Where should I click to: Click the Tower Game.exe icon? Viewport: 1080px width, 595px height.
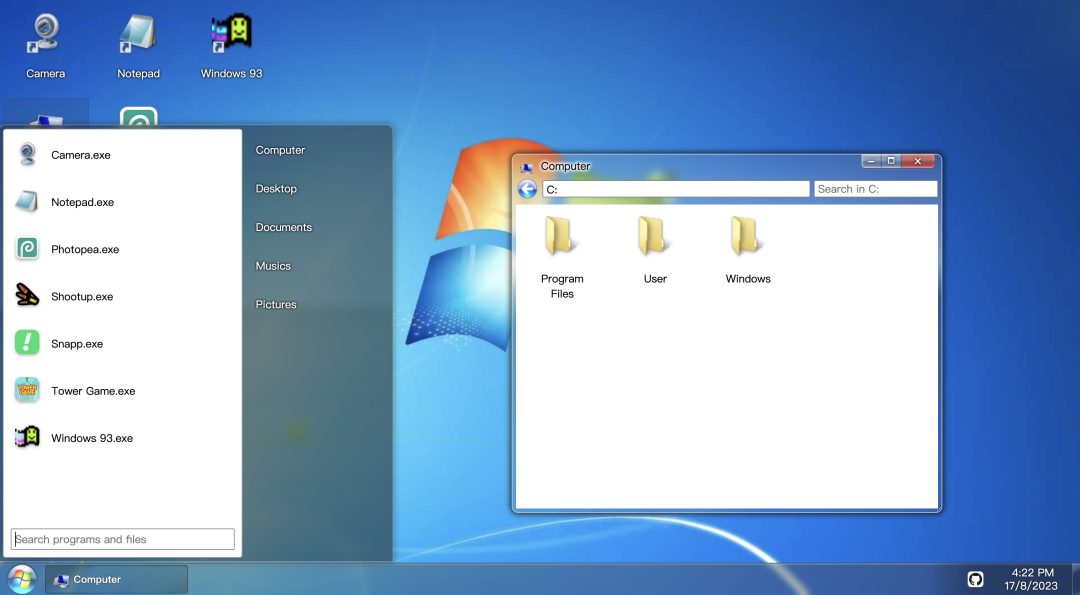click(x=28, y=390)
